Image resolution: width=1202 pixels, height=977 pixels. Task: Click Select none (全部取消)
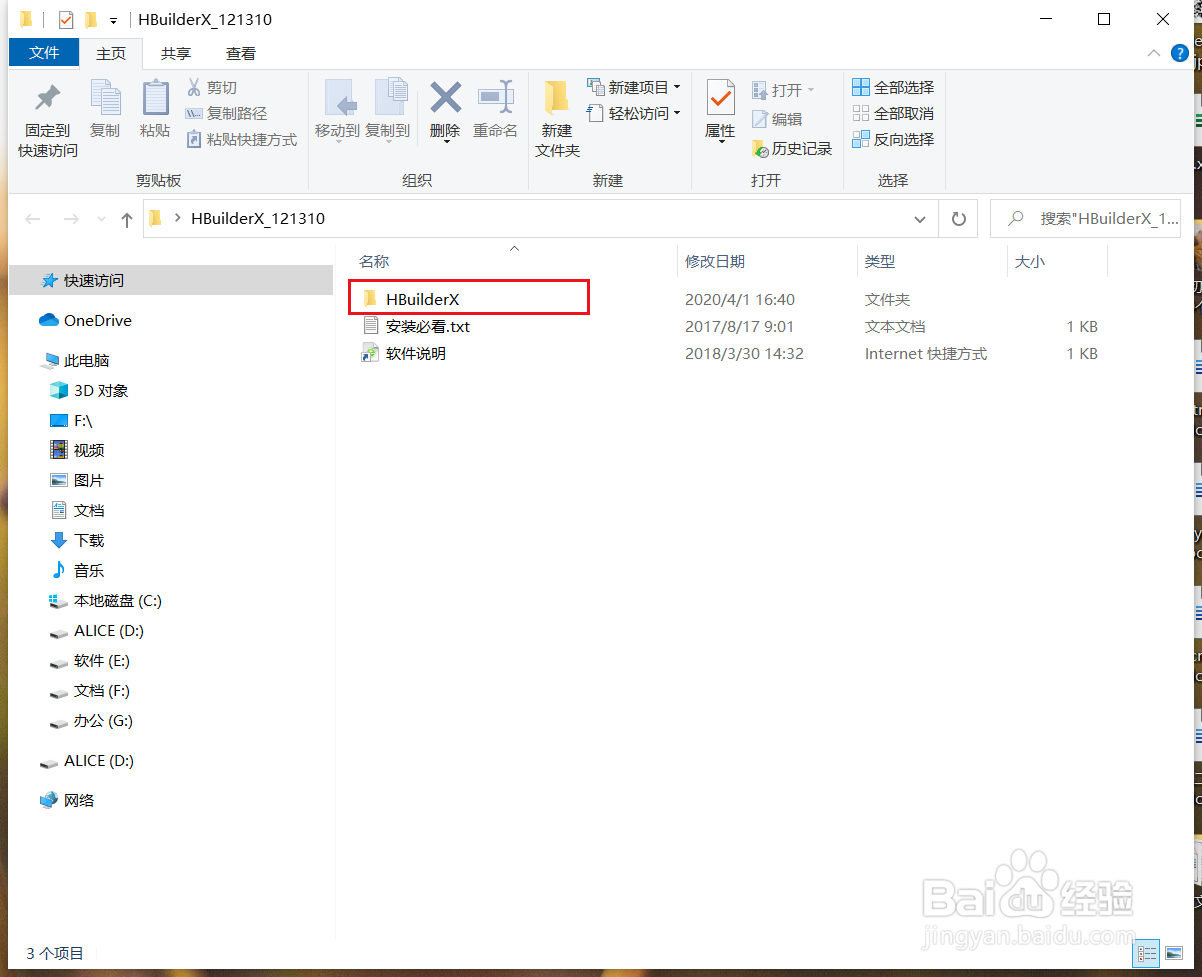coord(893,114)
